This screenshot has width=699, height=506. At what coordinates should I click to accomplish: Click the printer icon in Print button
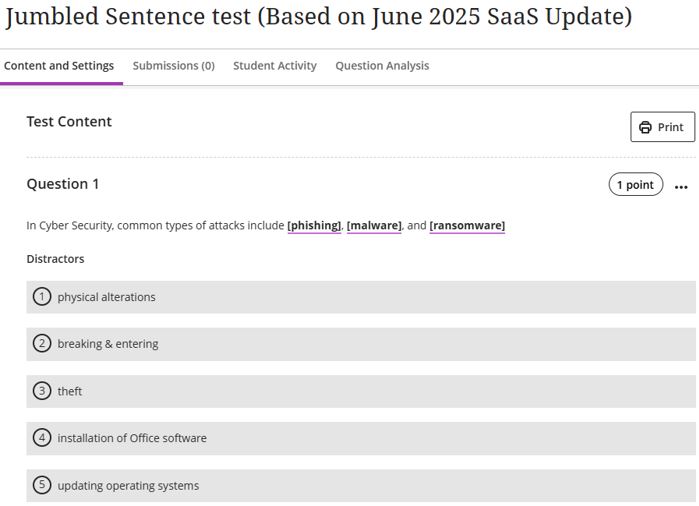click(645, 127)
